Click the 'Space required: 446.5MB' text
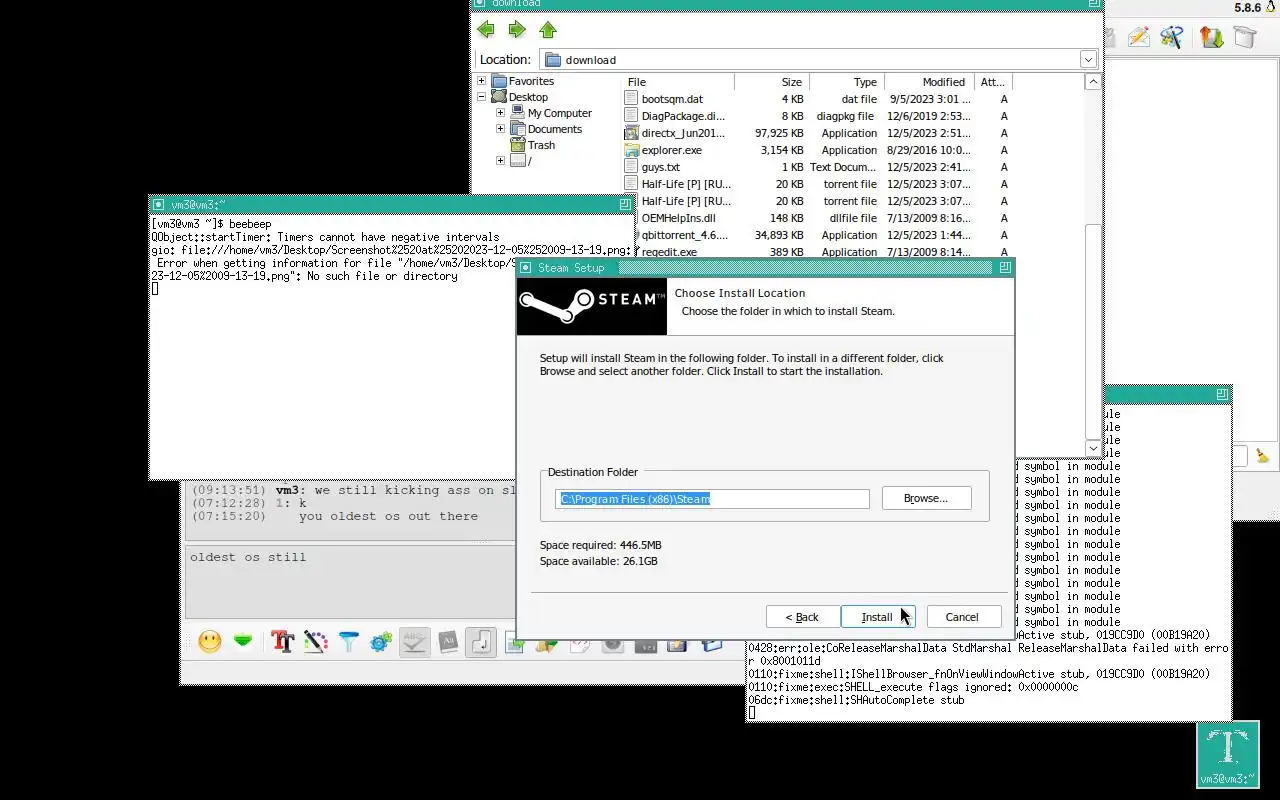The width and height of the screenshot is (1280, 800). tap(600, 545)
